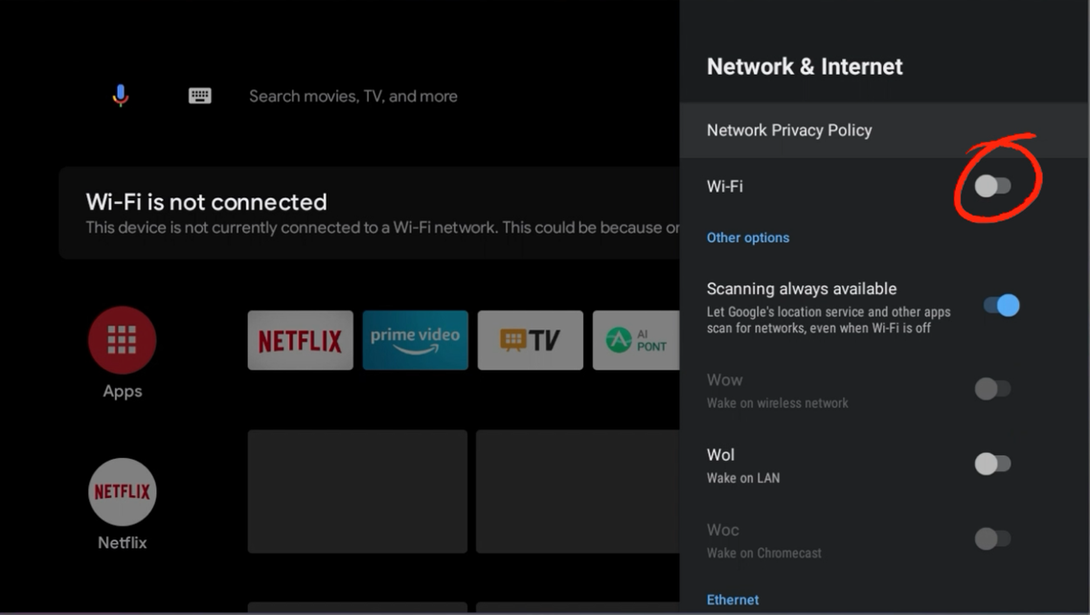Viewport: 1090px width, 615px height.
Task: Launch the Prime Video app tile
Action: coord(415,340)
